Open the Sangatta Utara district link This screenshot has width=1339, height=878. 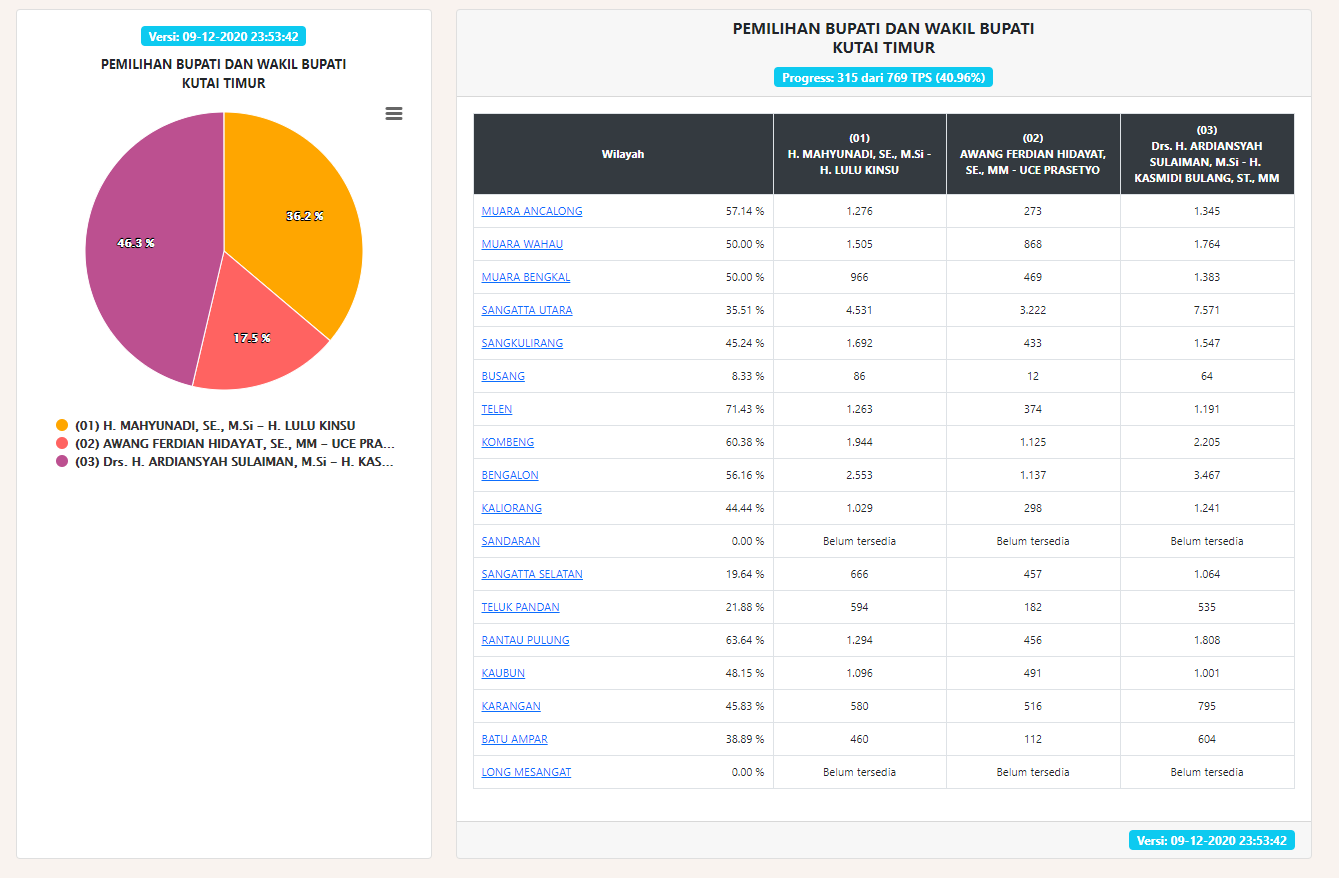[527, 310]
